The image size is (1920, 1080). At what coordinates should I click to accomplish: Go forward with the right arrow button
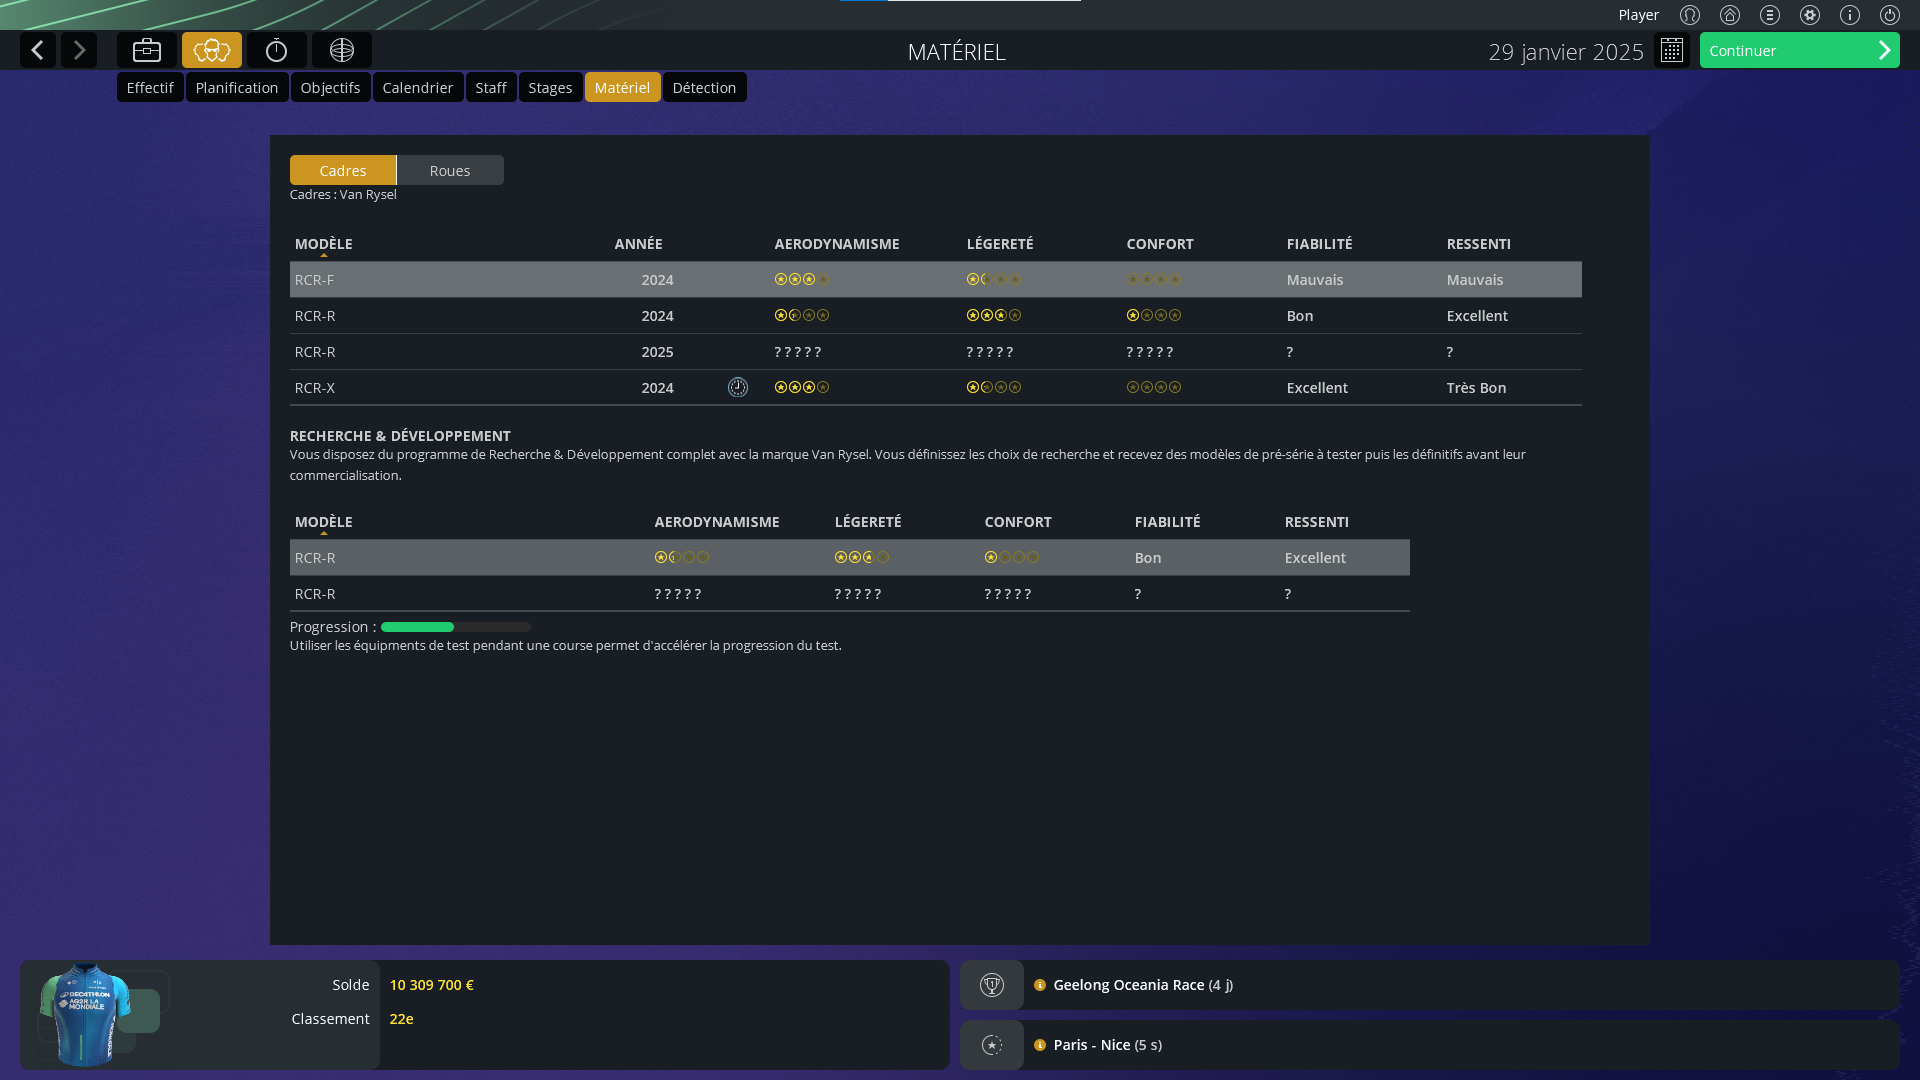tap(79, 50)
